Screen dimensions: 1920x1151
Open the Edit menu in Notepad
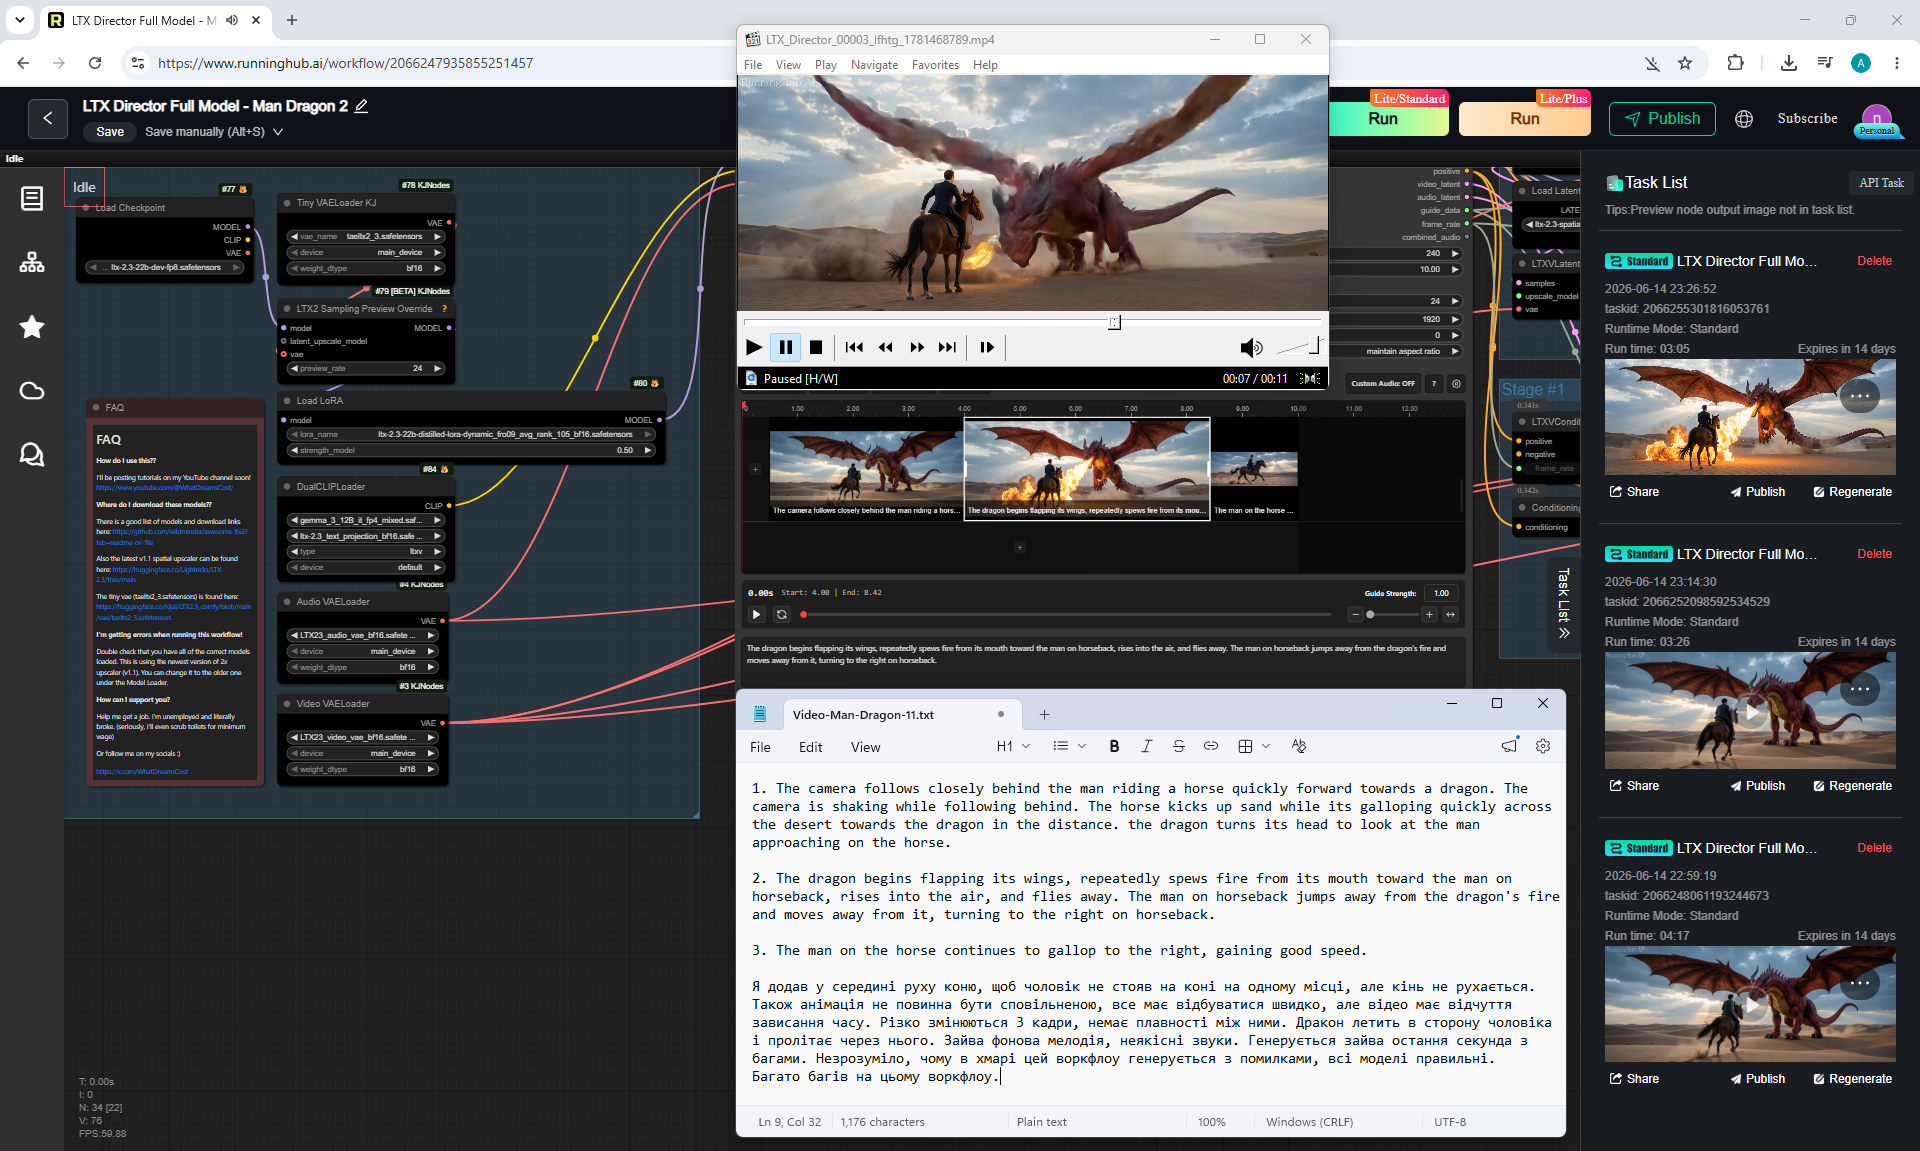(x=810, y=747)
